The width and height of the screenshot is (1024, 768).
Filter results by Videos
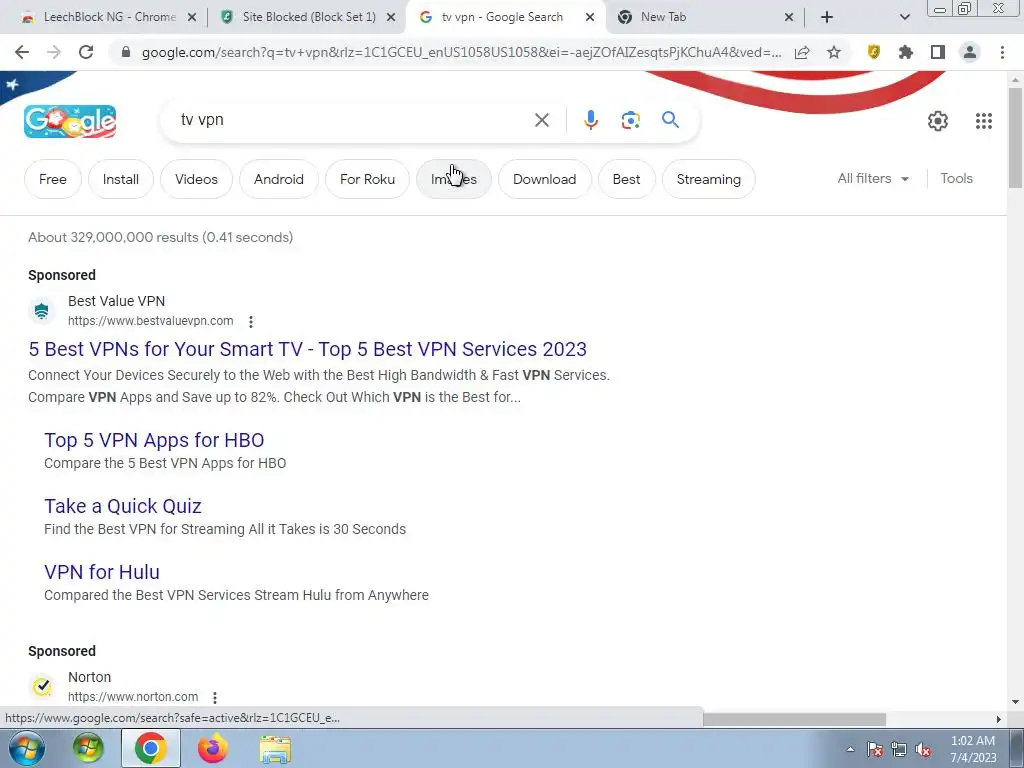197,179
